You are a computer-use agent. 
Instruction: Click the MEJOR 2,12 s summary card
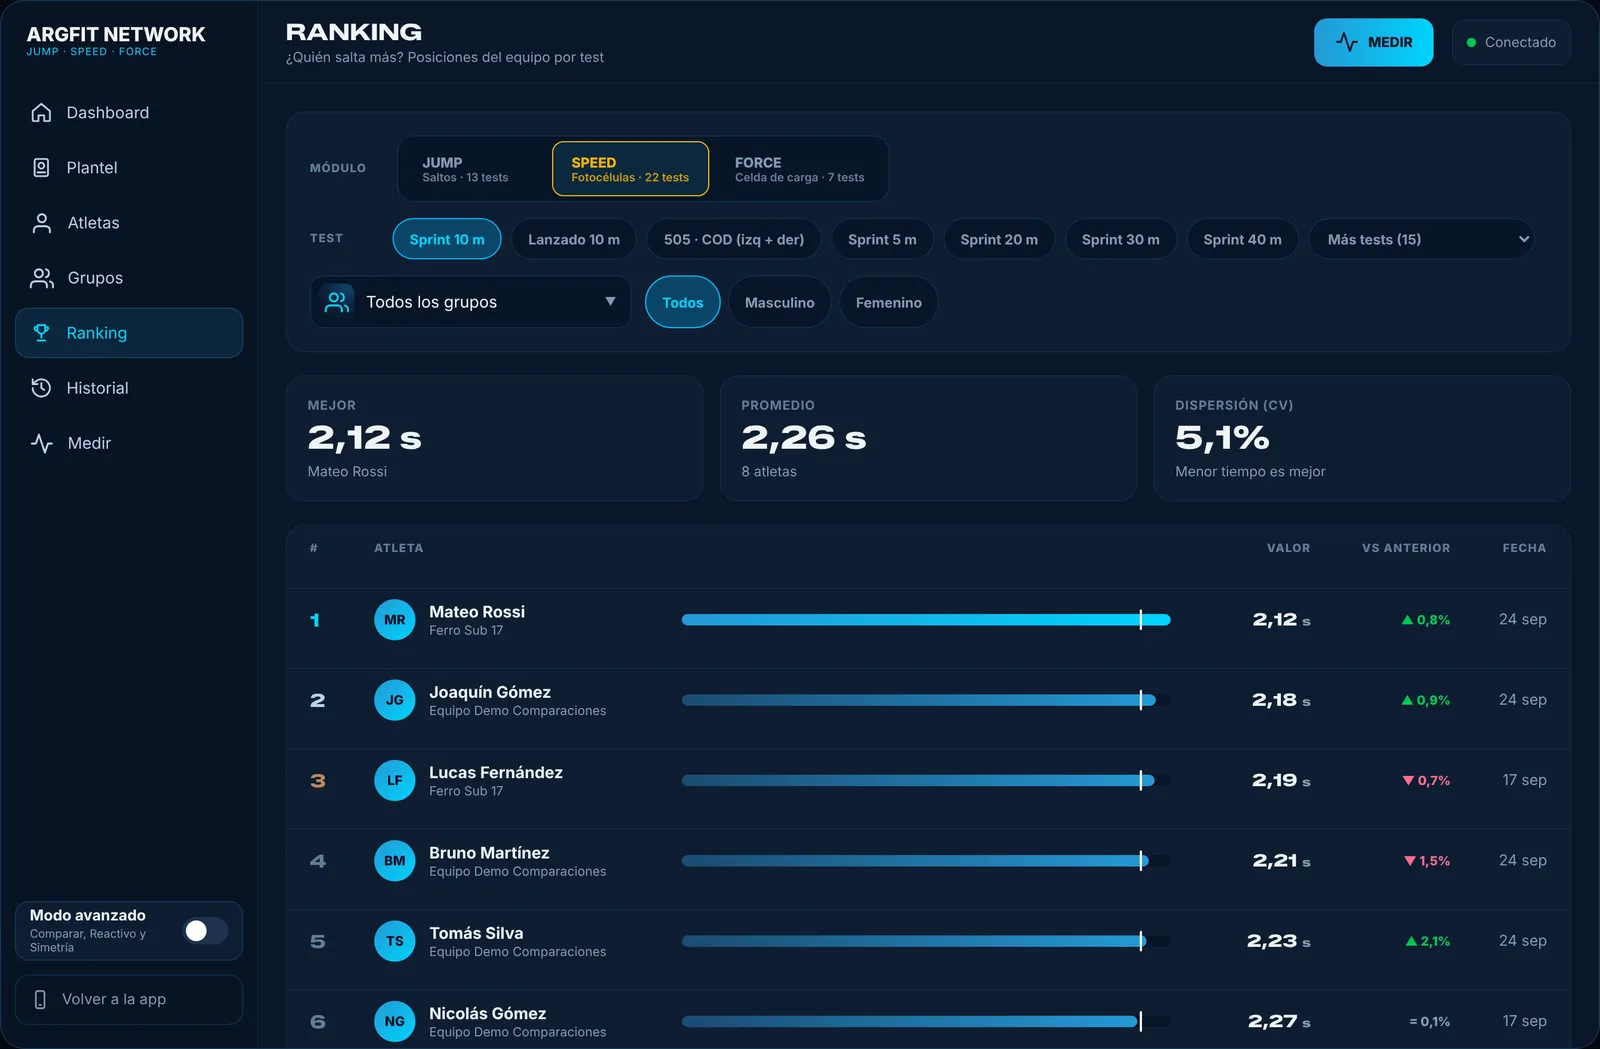tap(495, 438)
